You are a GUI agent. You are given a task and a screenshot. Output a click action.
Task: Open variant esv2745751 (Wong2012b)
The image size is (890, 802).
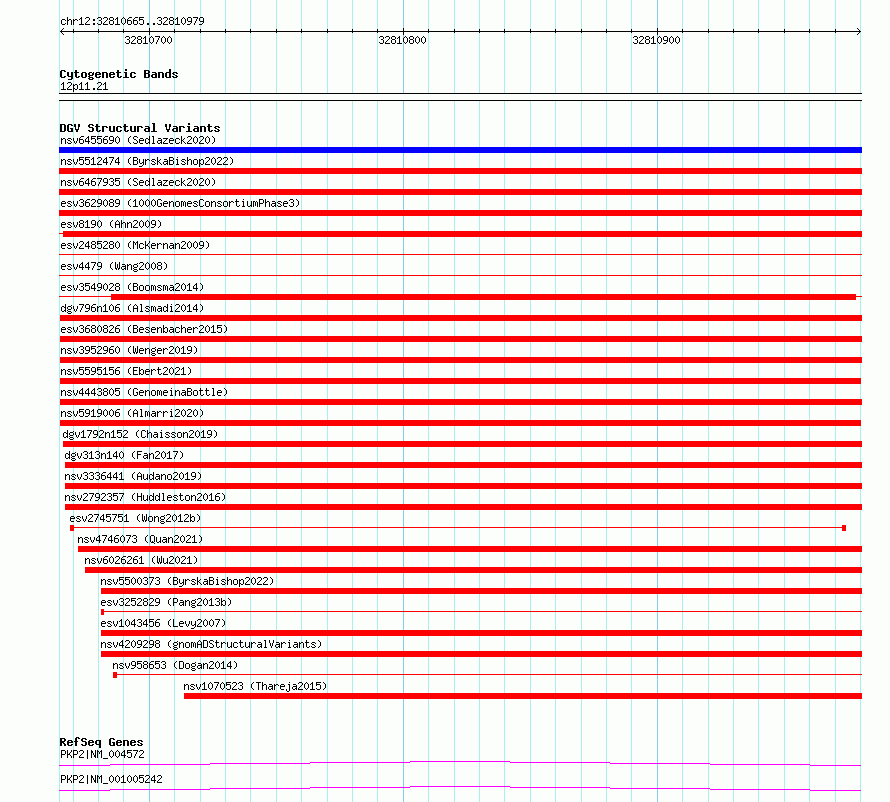(135, 518)
